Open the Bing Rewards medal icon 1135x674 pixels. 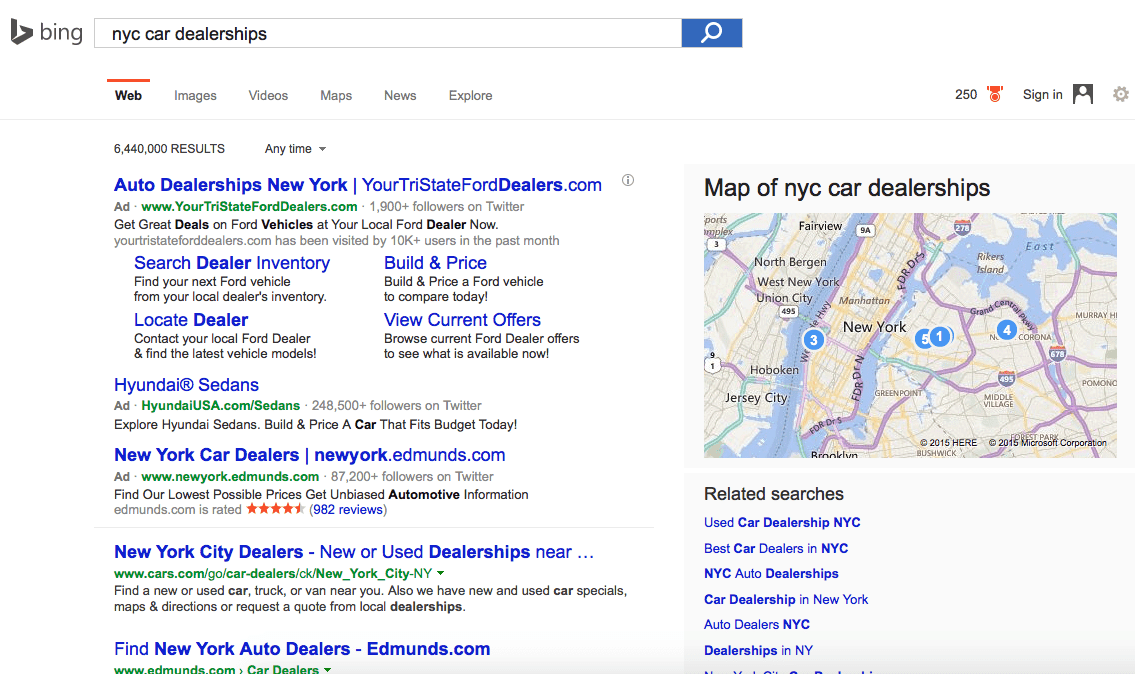995,94
